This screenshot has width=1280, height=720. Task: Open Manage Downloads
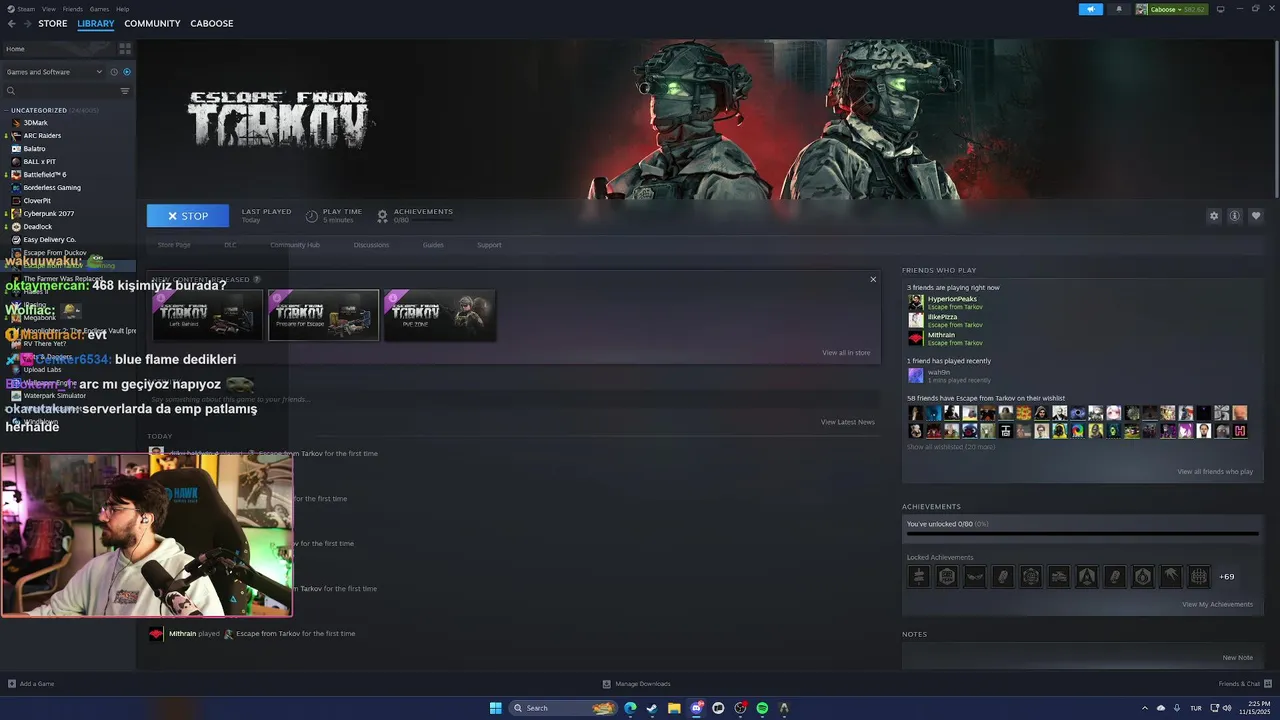pyautogui.click(x=636, y=684)
